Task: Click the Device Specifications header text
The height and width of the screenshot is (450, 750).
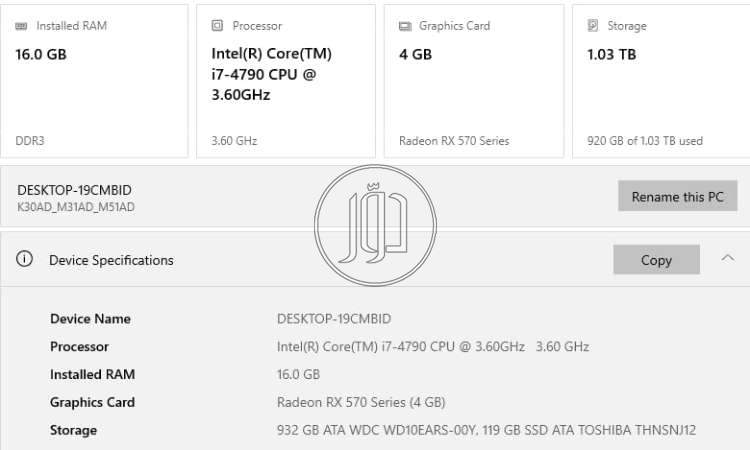Action: click(x=111, y=260)
